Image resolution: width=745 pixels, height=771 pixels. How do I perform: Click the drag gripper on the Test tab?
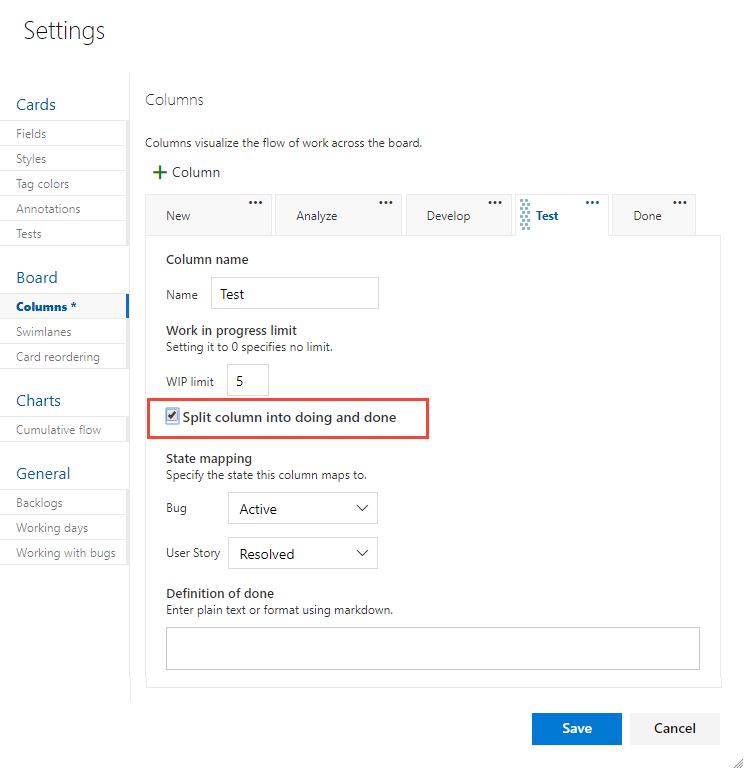pyautogui.click(x=525, y=215)
